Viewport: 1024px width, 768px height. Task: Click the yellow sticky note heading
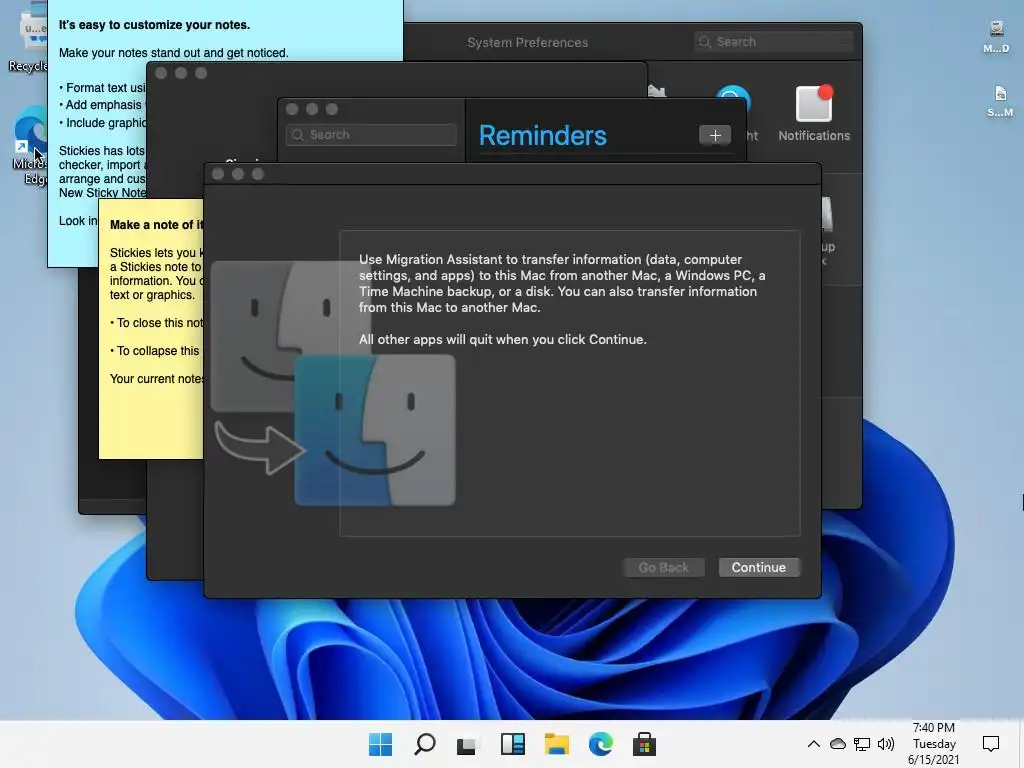[x=156, y=225]
